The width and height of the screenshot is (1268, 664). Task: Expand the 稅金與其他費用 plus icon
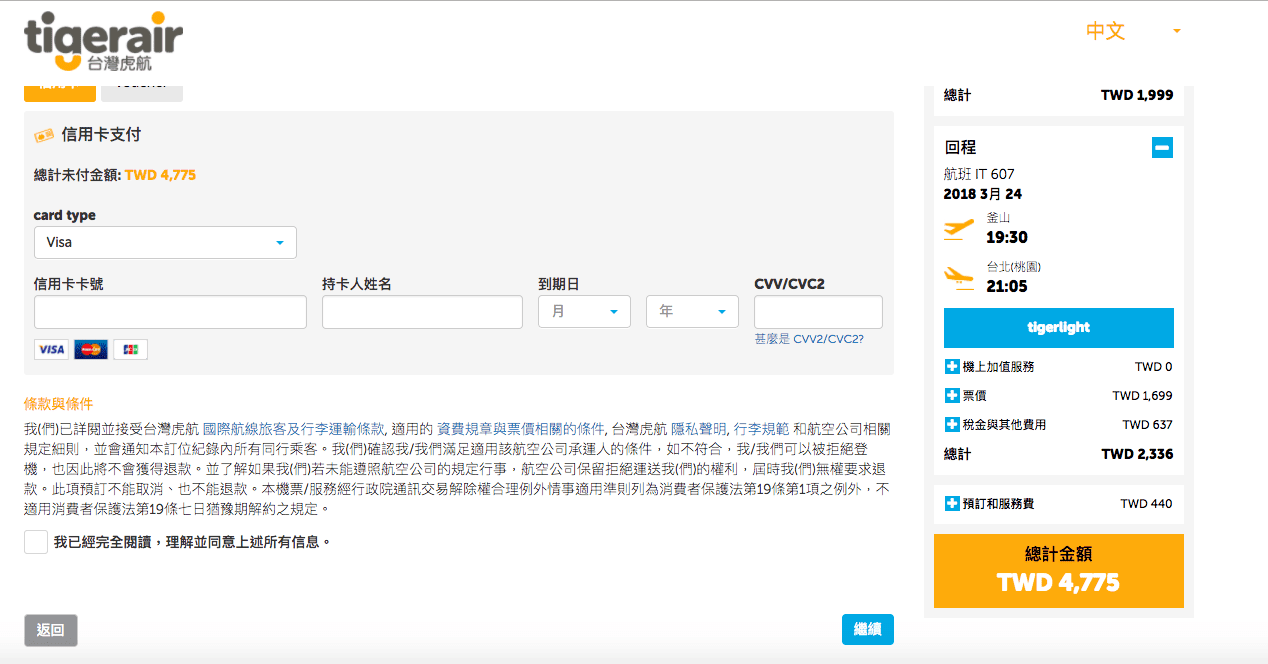coord(951,423)
